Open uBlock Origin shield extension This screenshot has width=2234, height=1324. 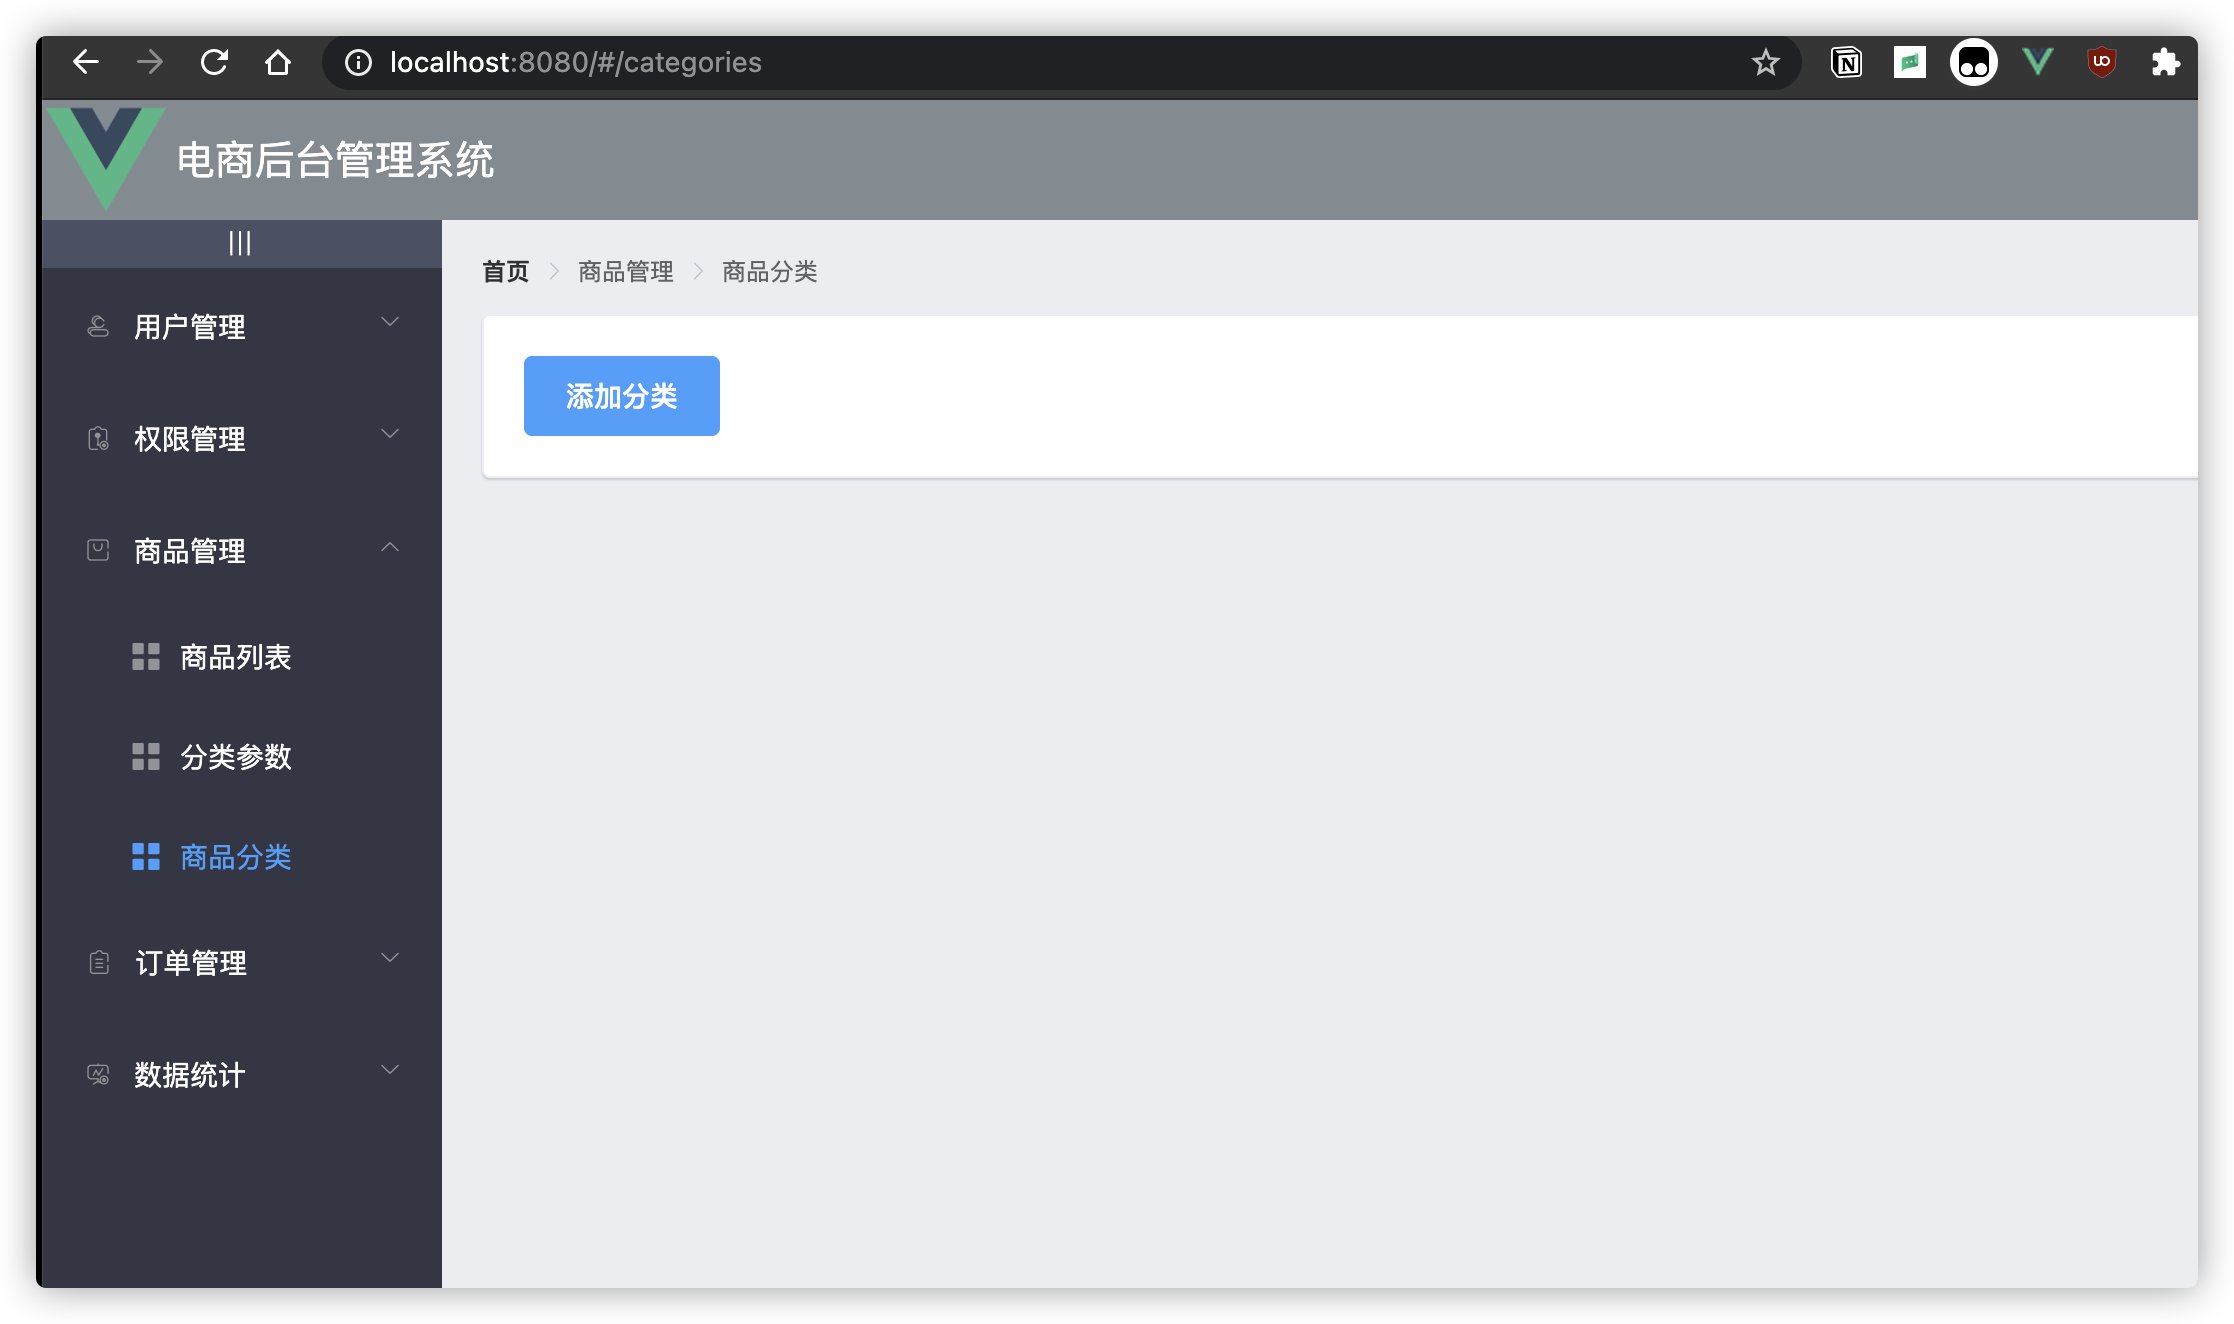point(2102,62)
